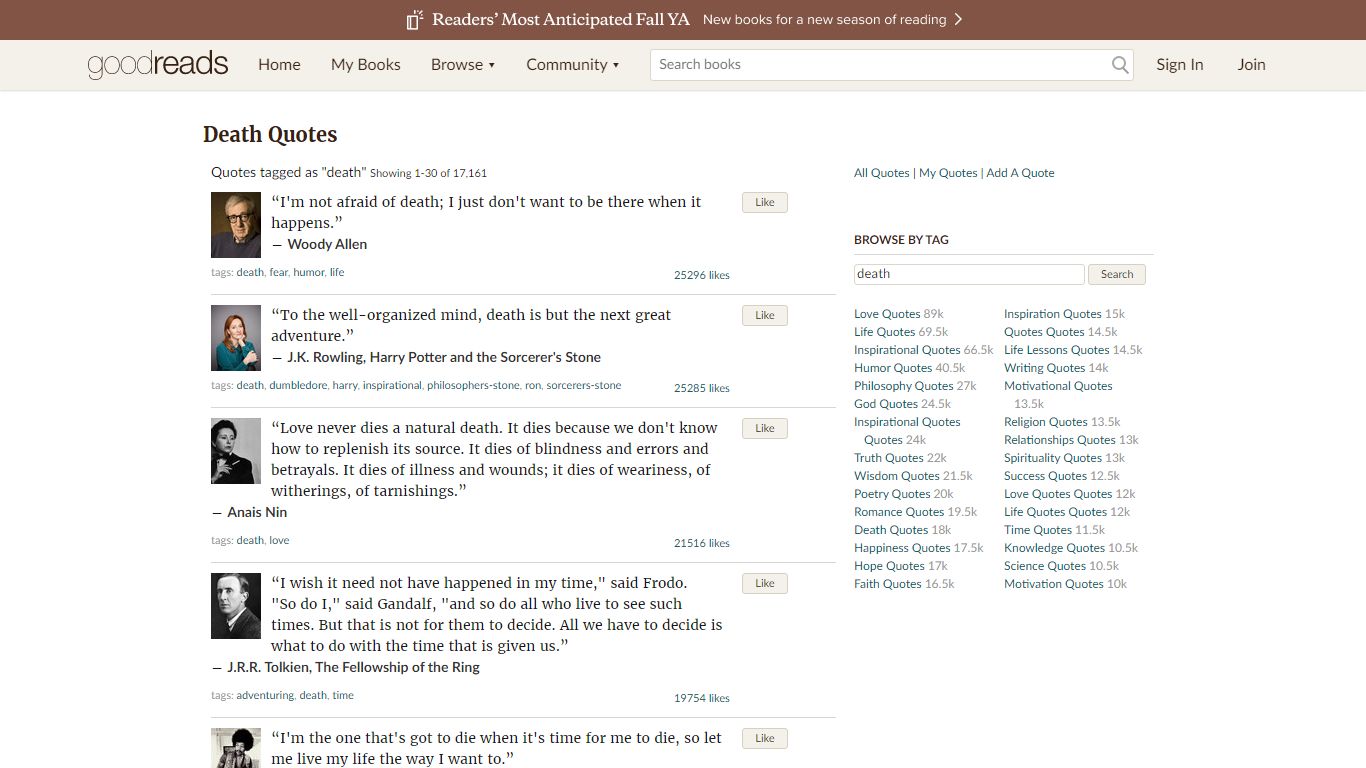The height and width of the screenshot is (768, 1366).
Task: Open the My Quotes link
Action: pyautogui.click(x=948, y=173)
